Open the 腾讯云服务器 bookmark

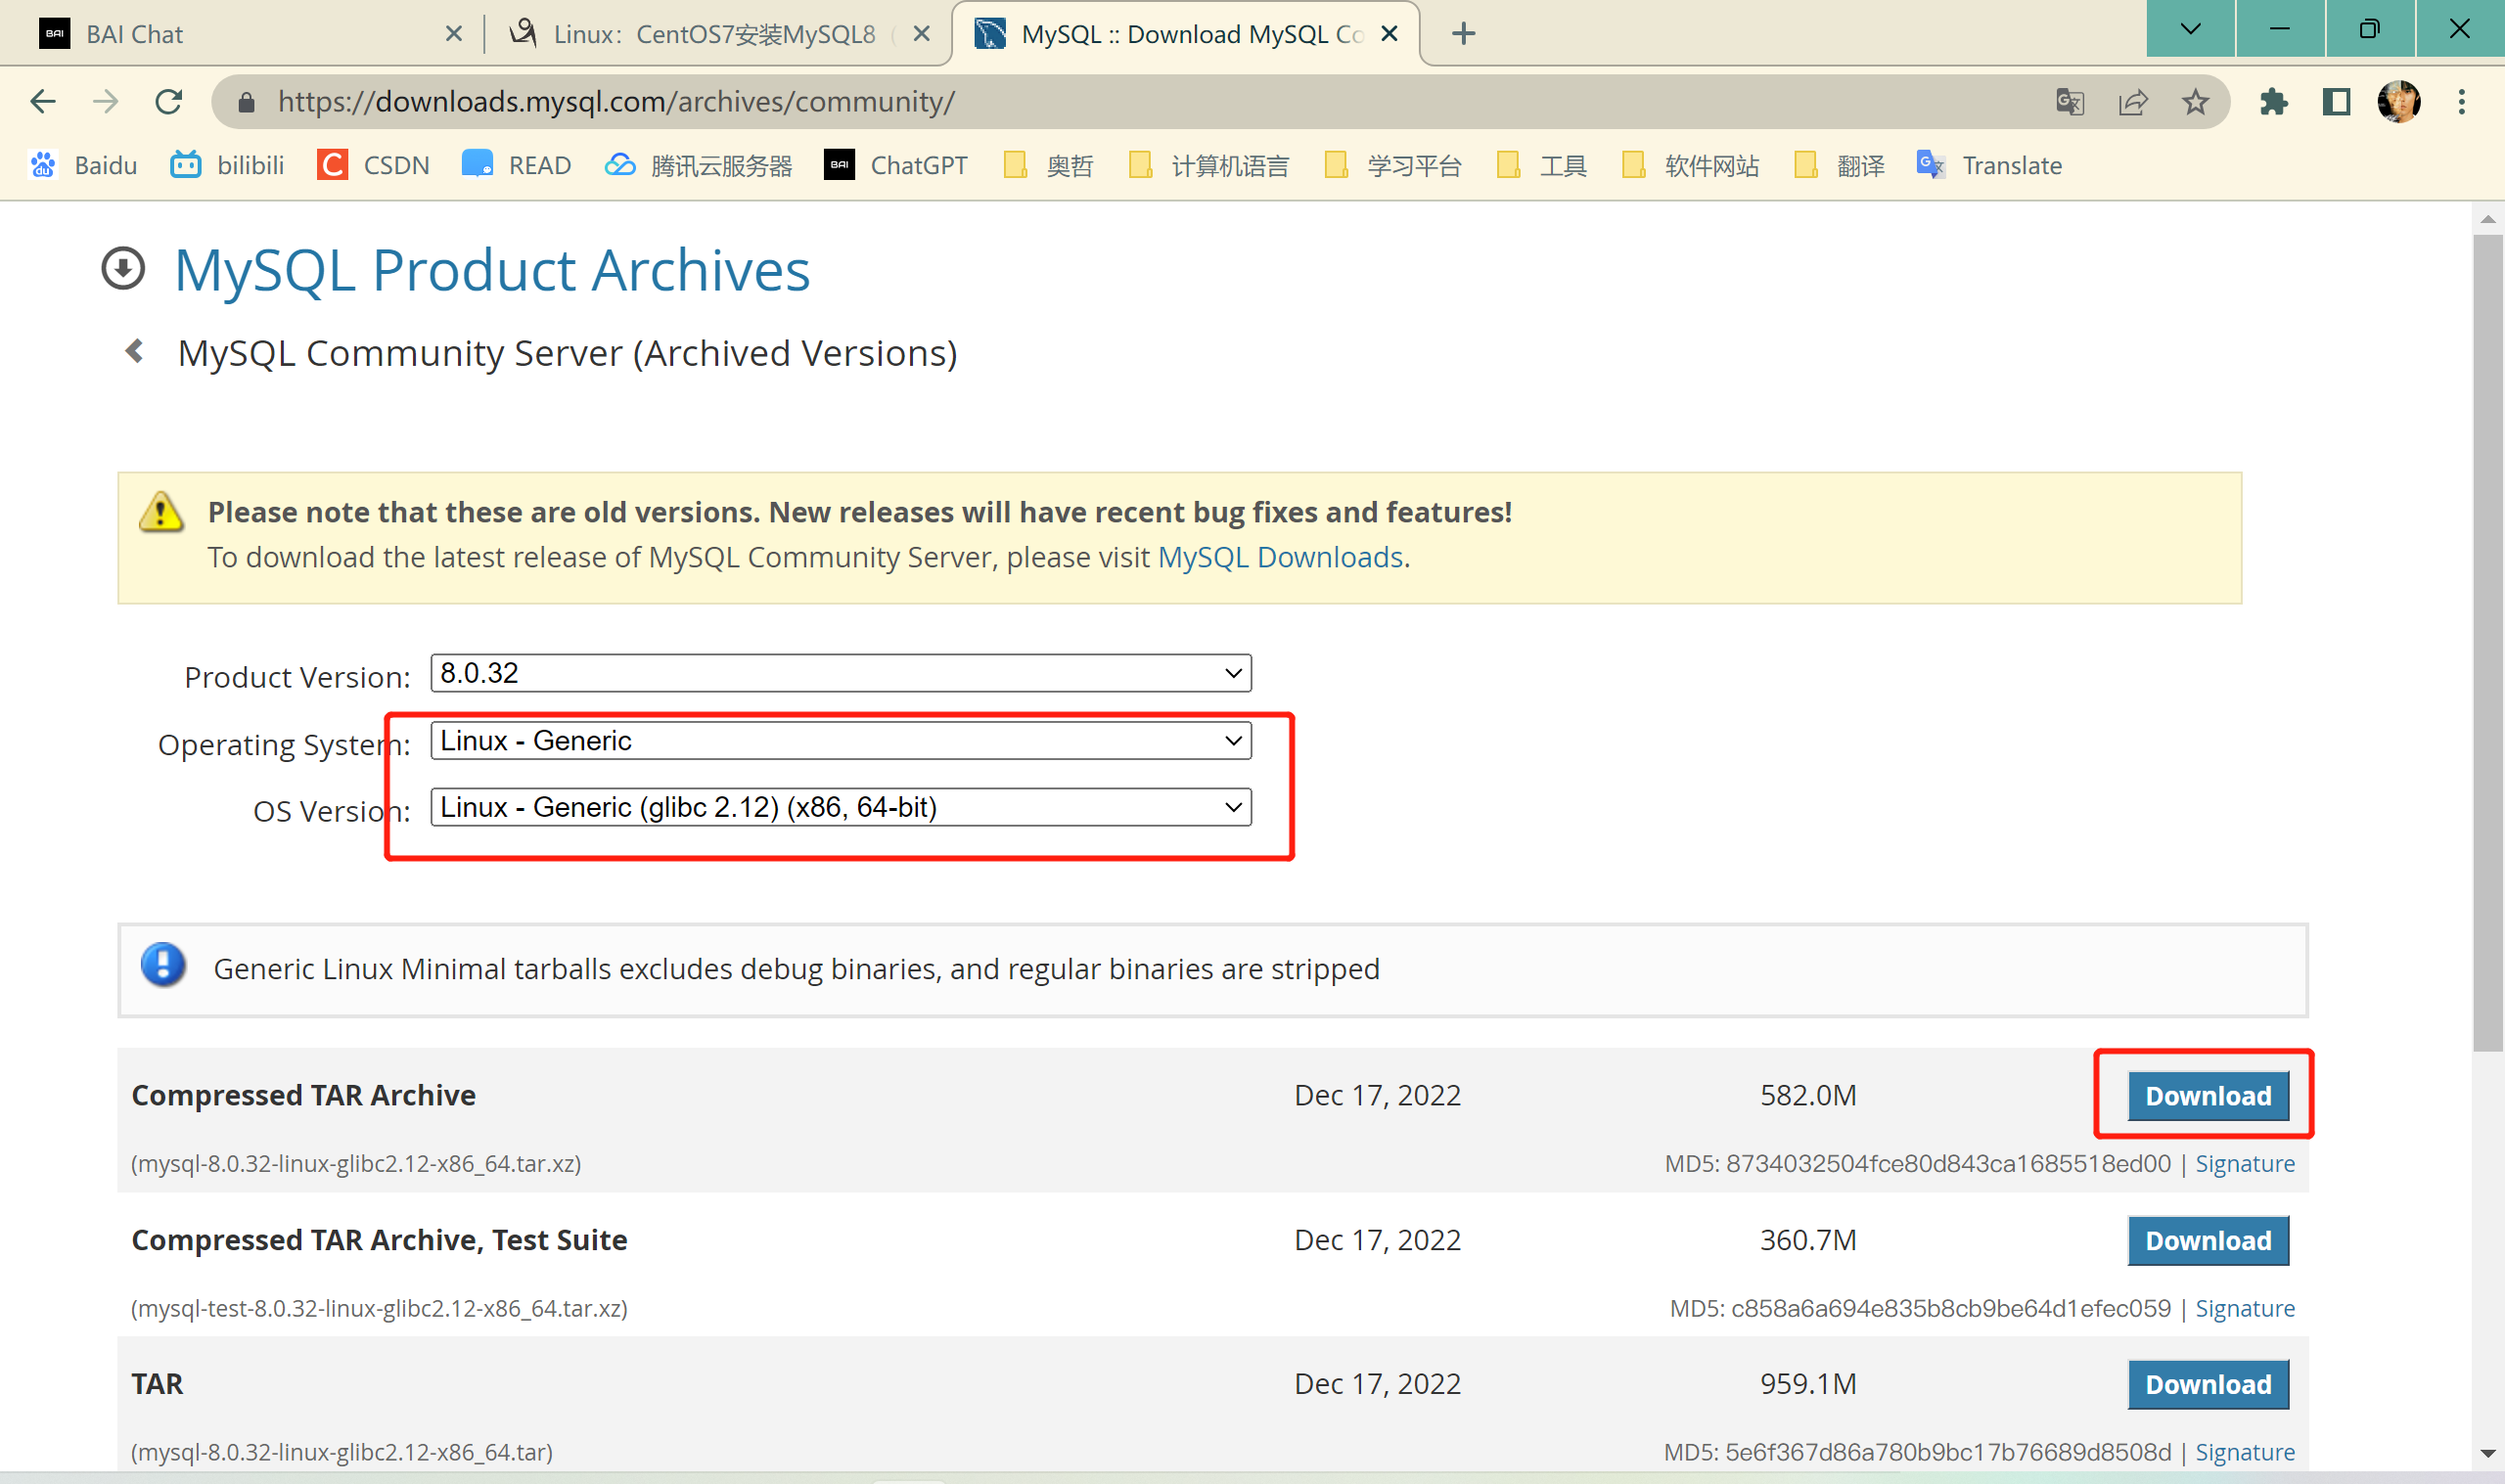(698, 165)
